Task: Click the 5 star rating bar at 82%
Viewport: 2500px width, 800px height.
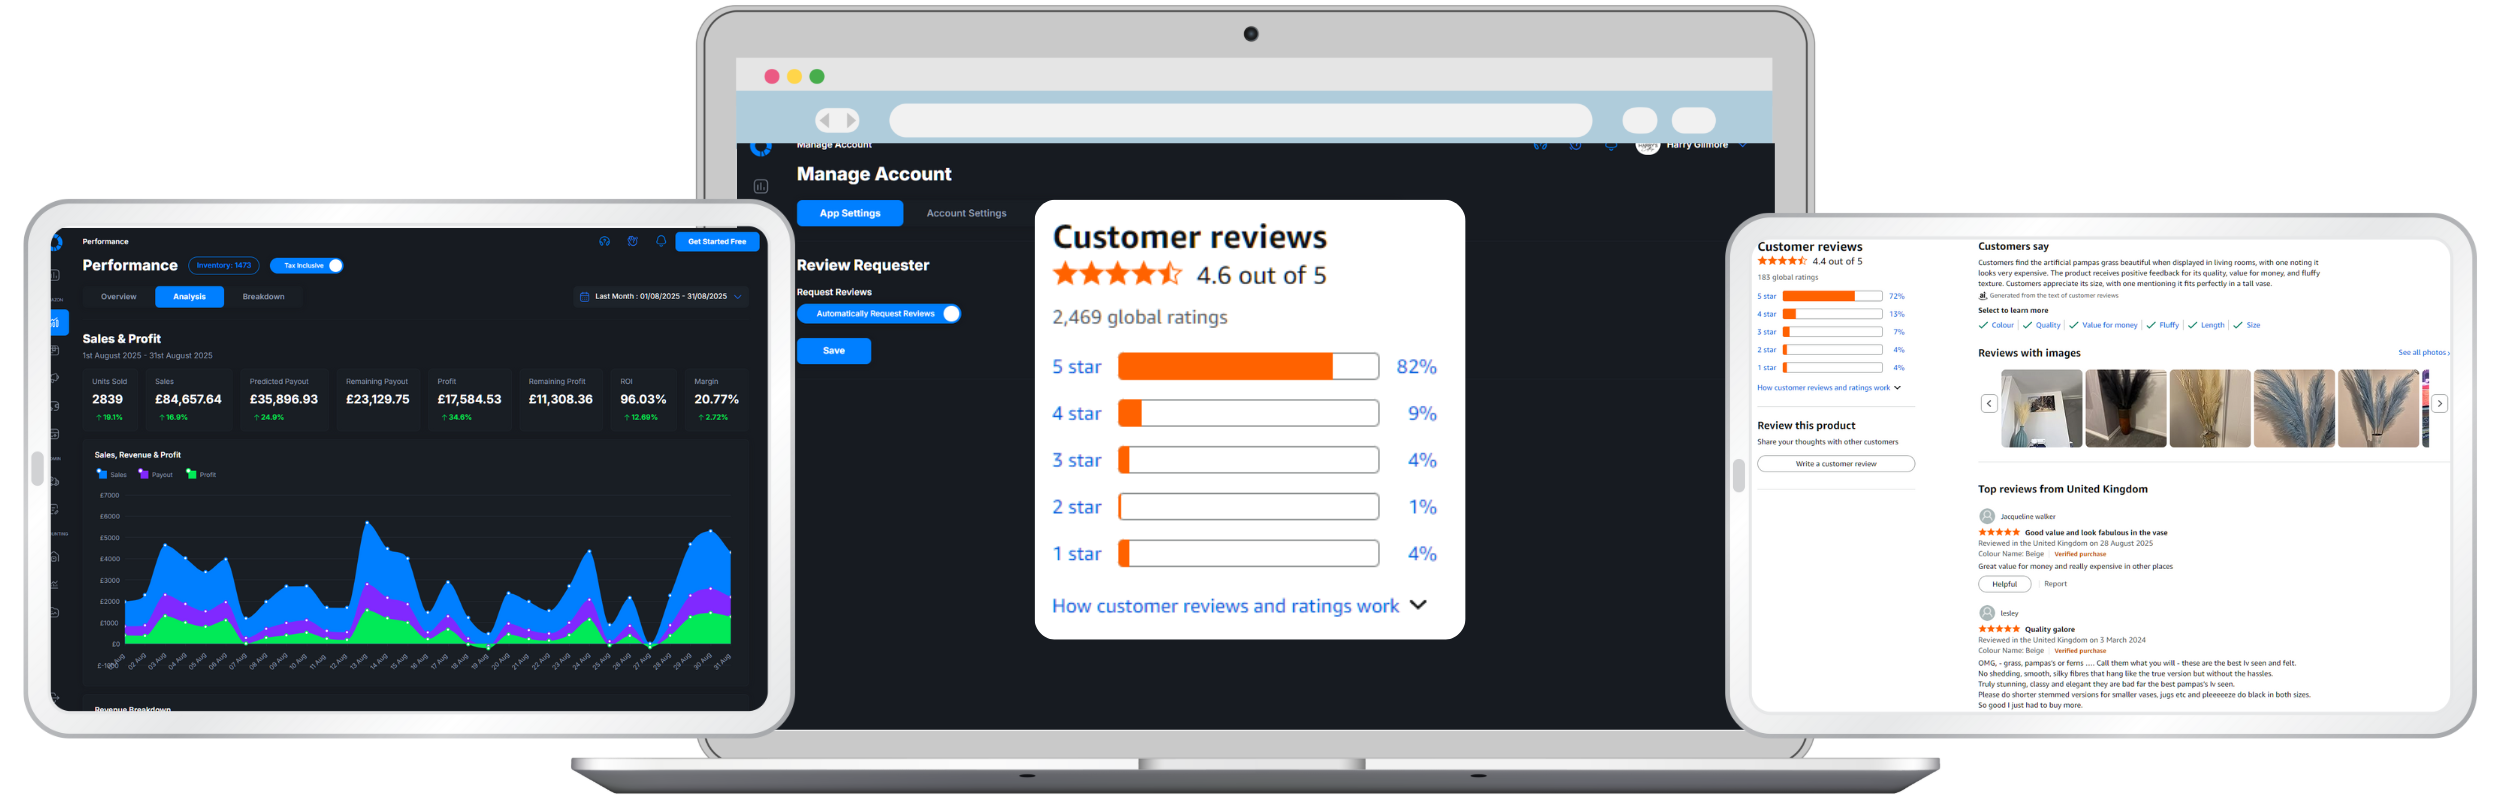Action: (1247, 367)
